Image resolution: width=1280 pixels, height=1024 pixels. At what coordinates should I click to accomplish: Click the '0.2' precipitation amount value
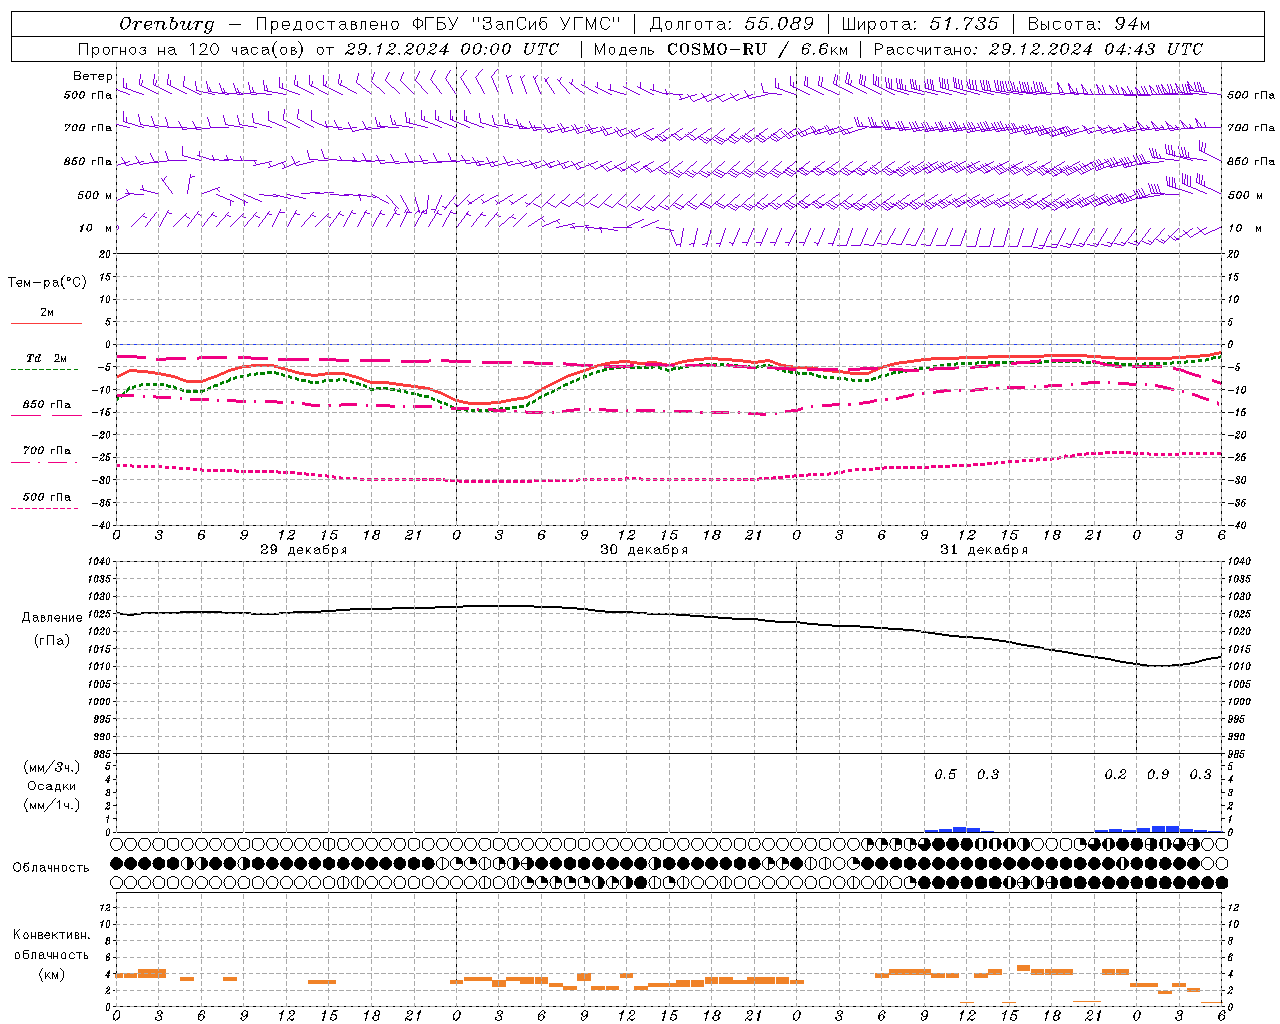[1115, 775]
